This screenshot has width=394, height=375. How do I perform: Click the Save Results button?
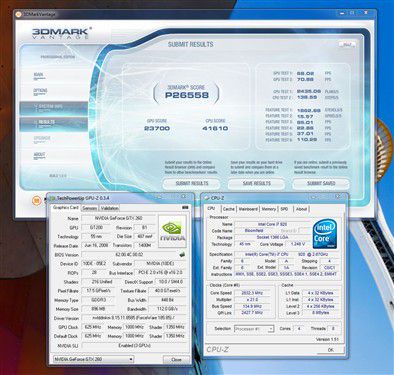(x=256, y=184)
